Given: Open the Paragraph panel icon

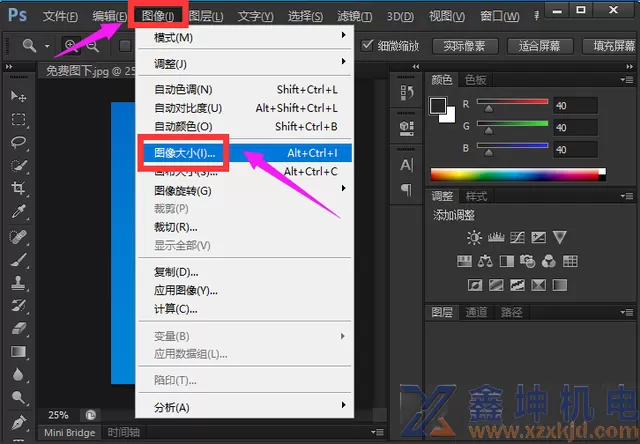Looking at the screenshot, I should [407, 189].
